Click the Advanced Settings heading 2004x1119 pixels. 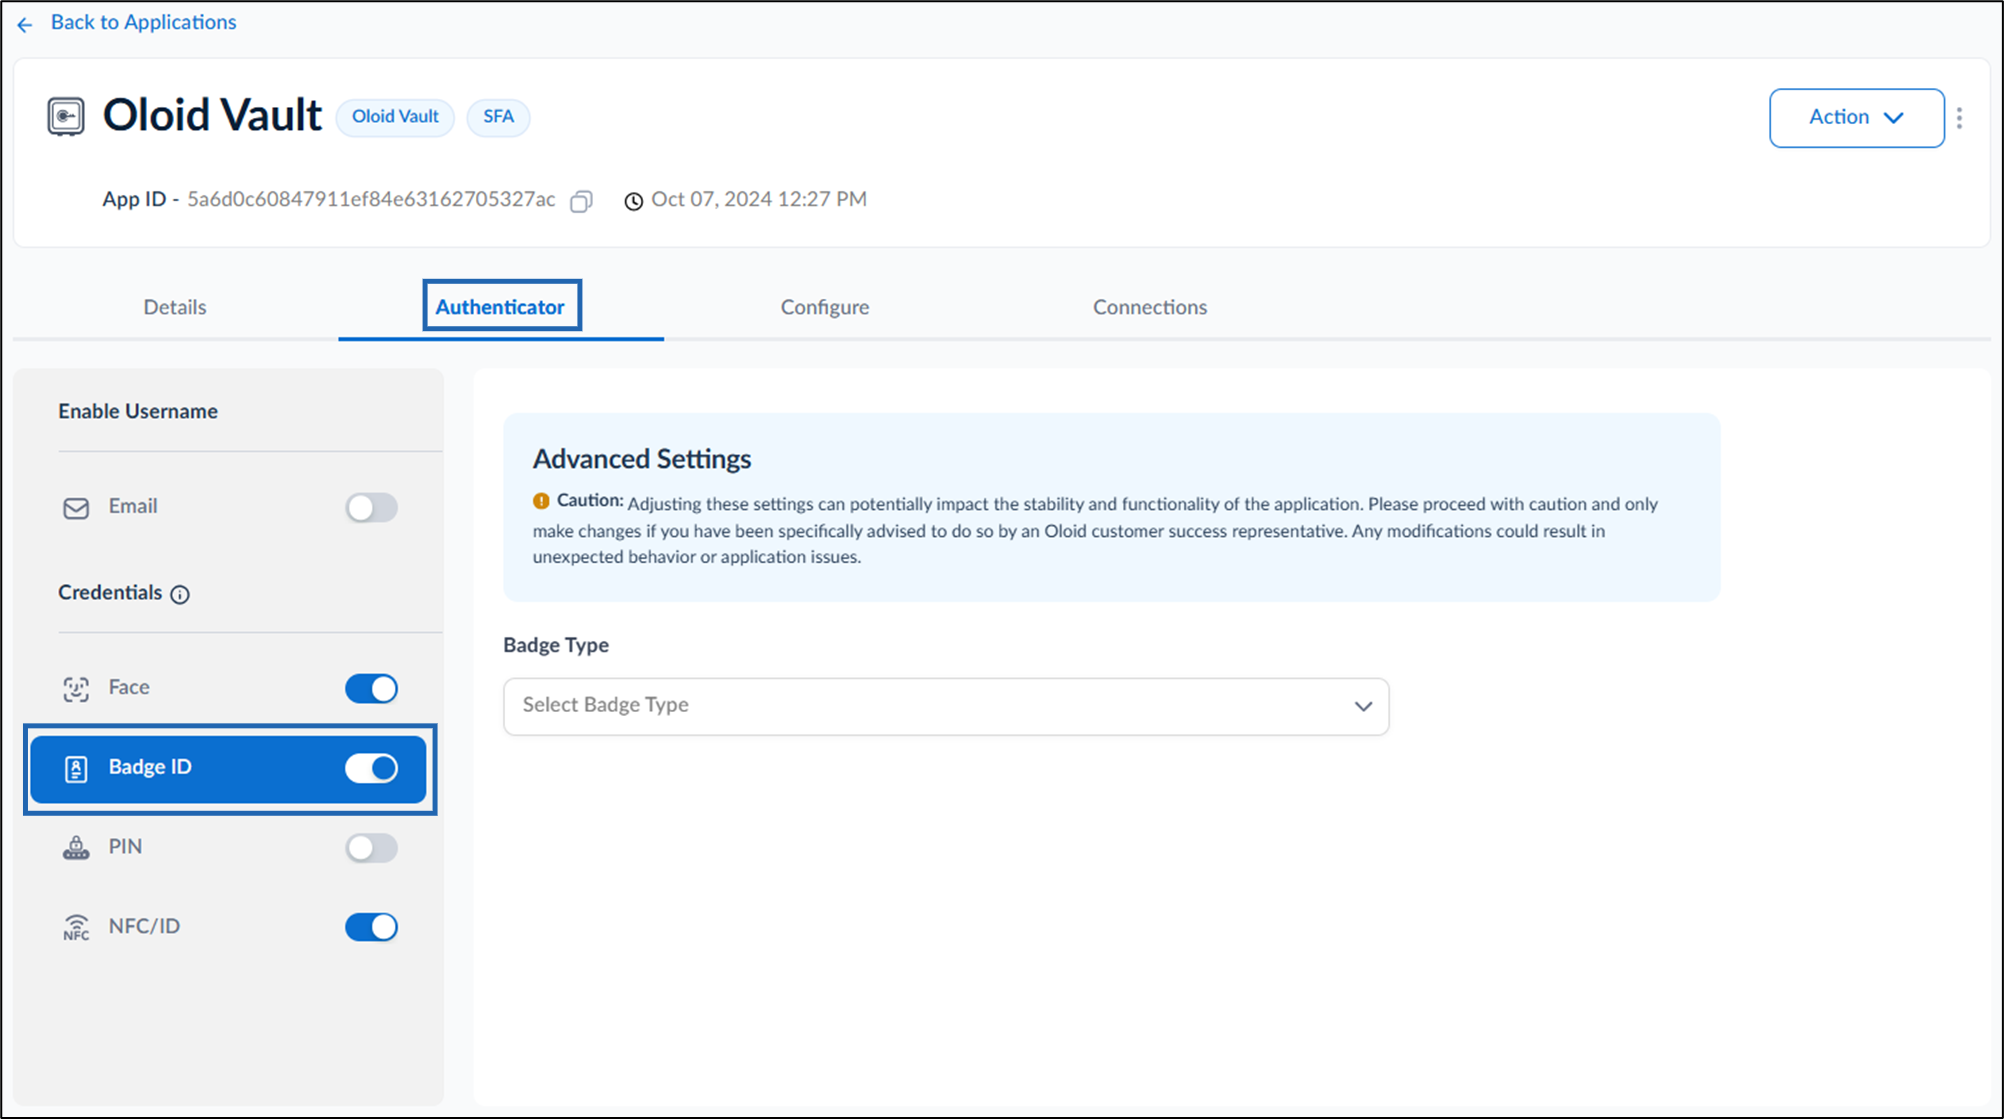pos(642,459)
